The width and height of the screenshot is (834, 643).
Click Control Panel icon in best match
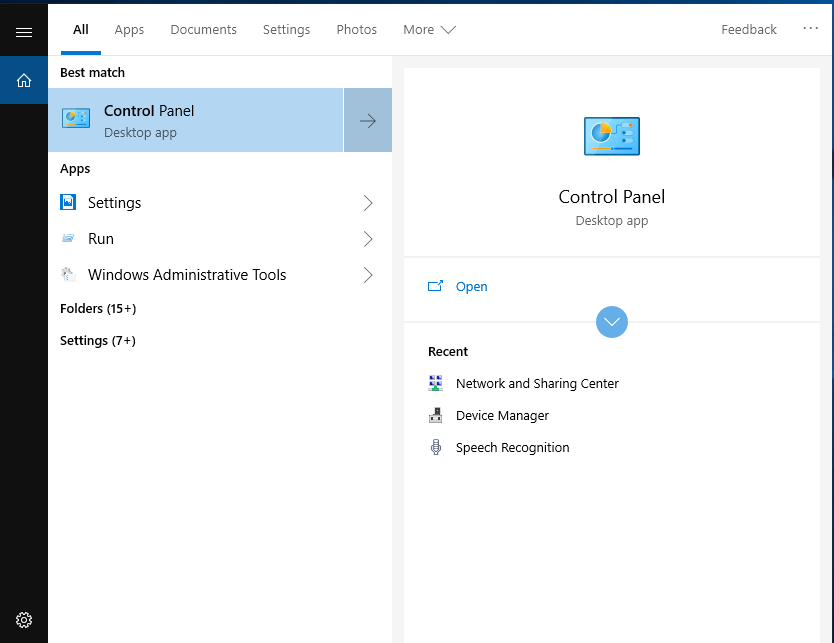pyautogui.click(x=76, y=118)
